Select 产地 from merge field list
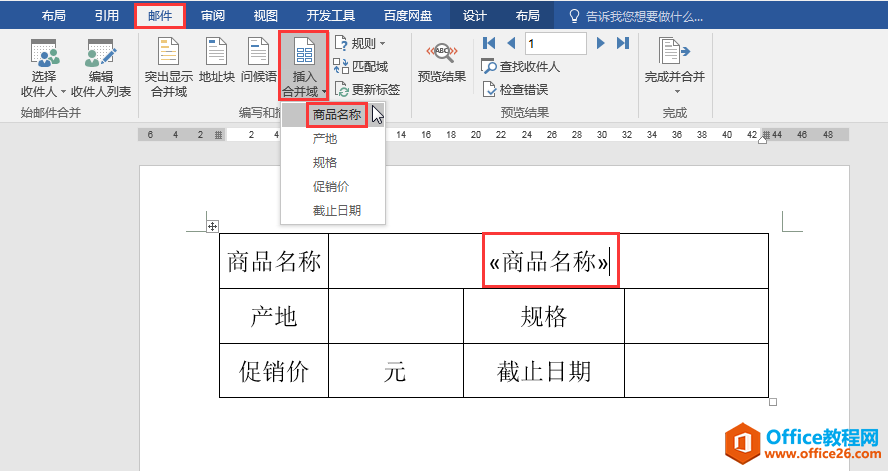Image resolution: width=888 pixels, height=471 pixels. (x=325, y=139)
